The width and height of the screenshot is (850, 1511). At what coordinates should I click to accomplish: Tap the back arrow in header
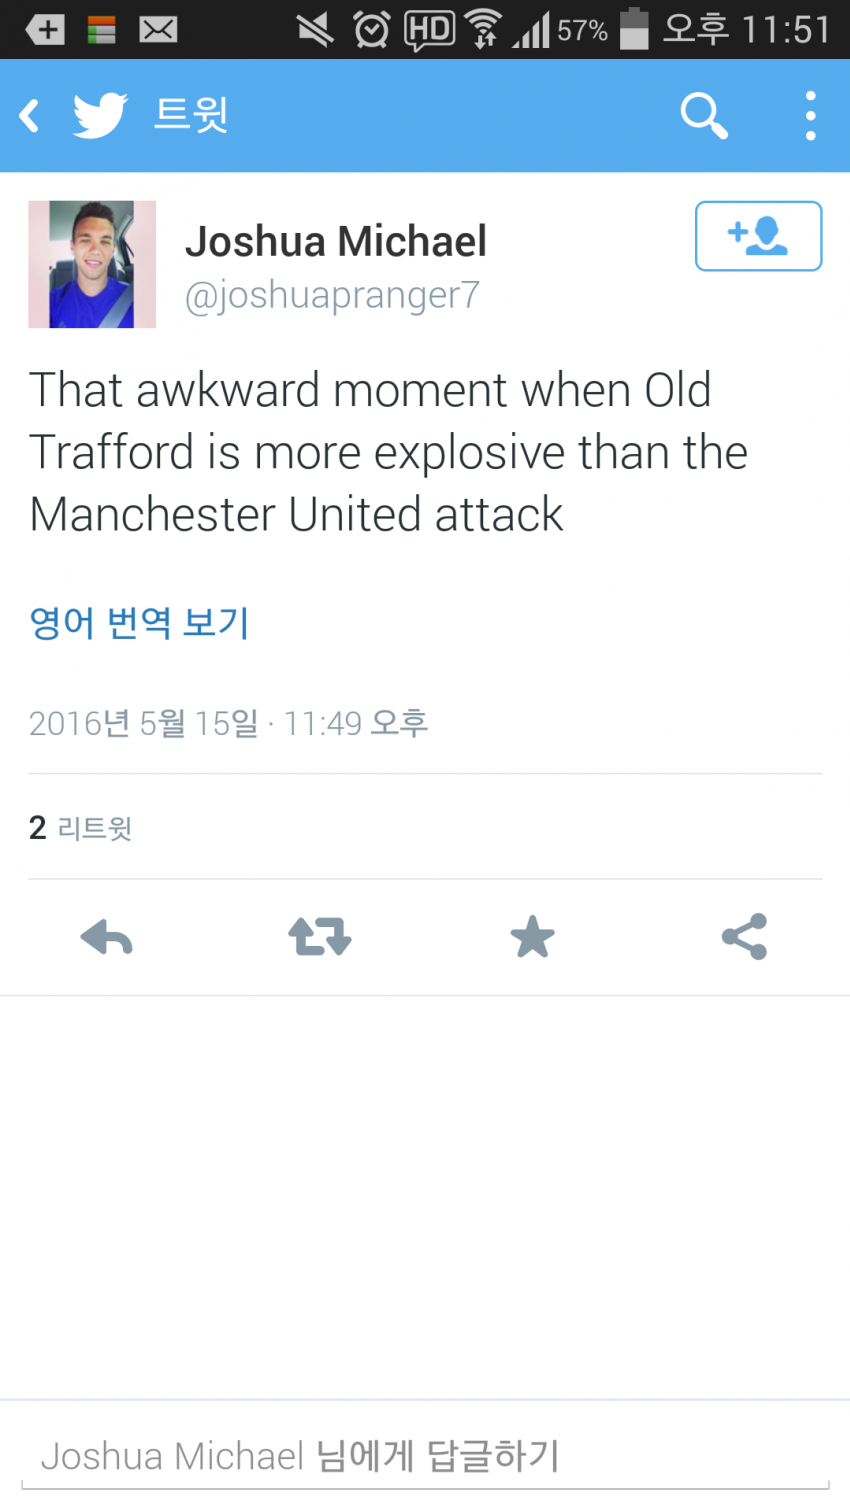tap(30, 116)
